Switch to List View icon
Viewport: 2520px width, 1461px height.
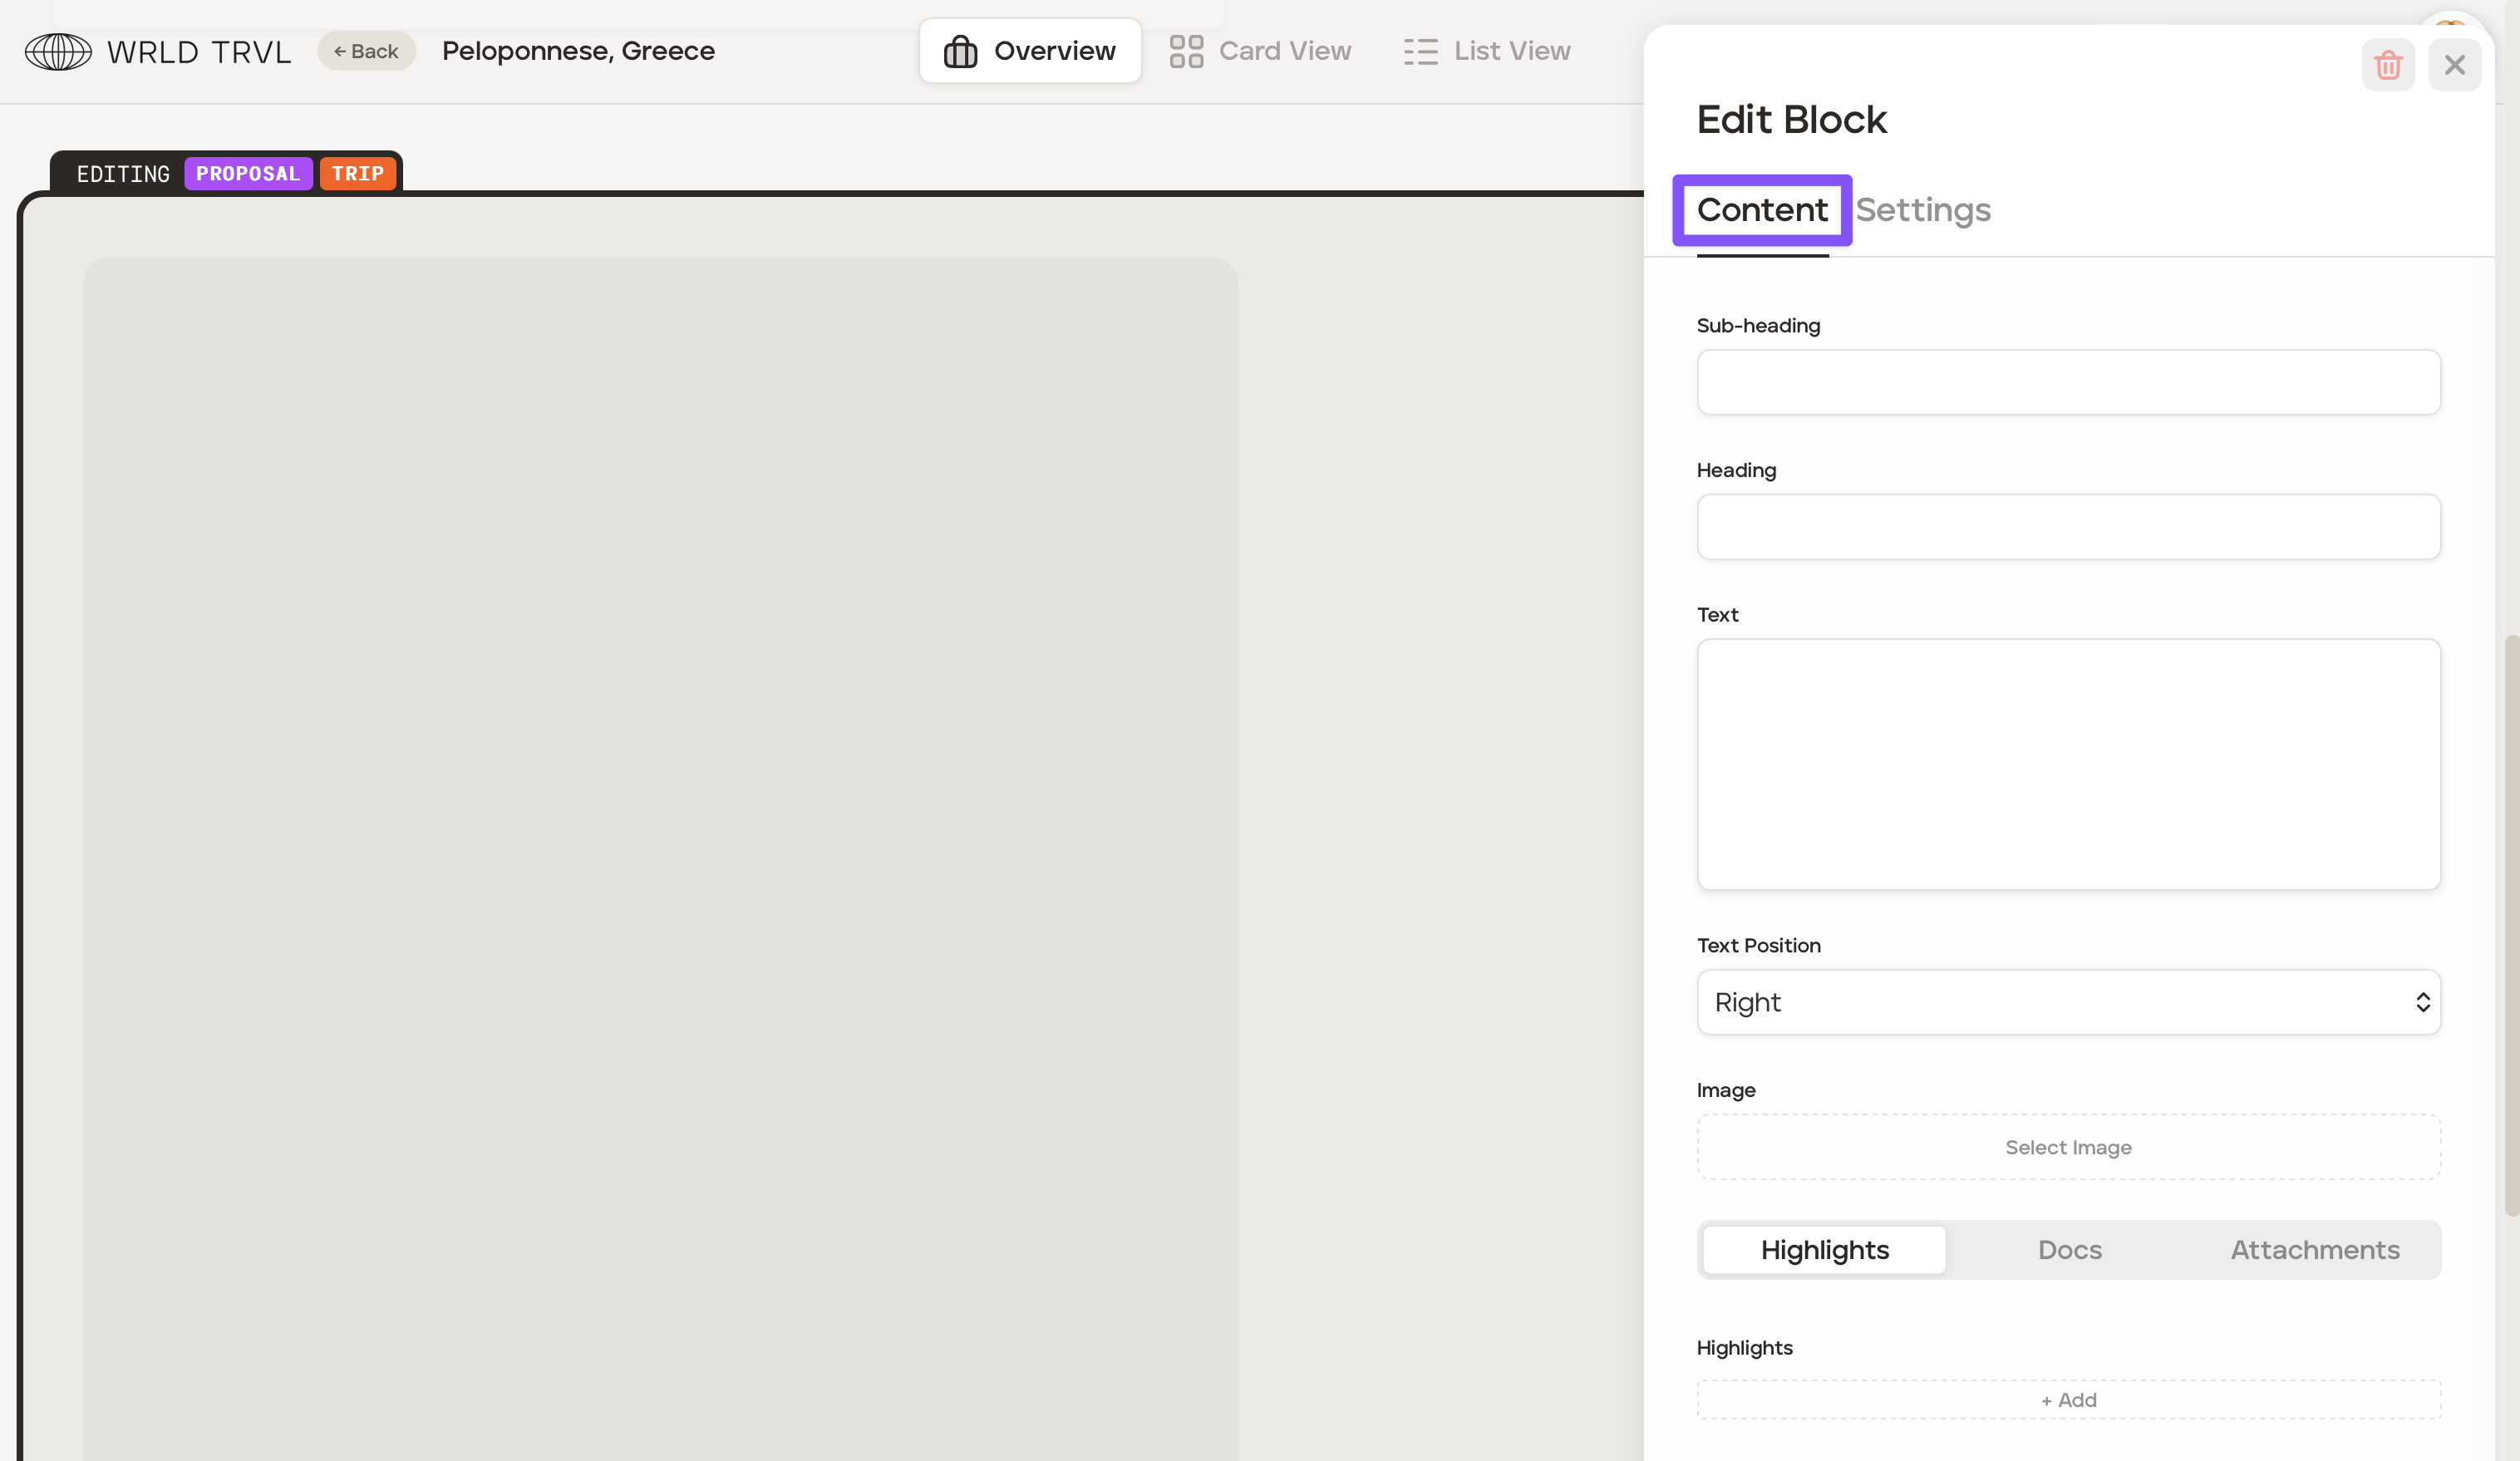click(1420, 51)
